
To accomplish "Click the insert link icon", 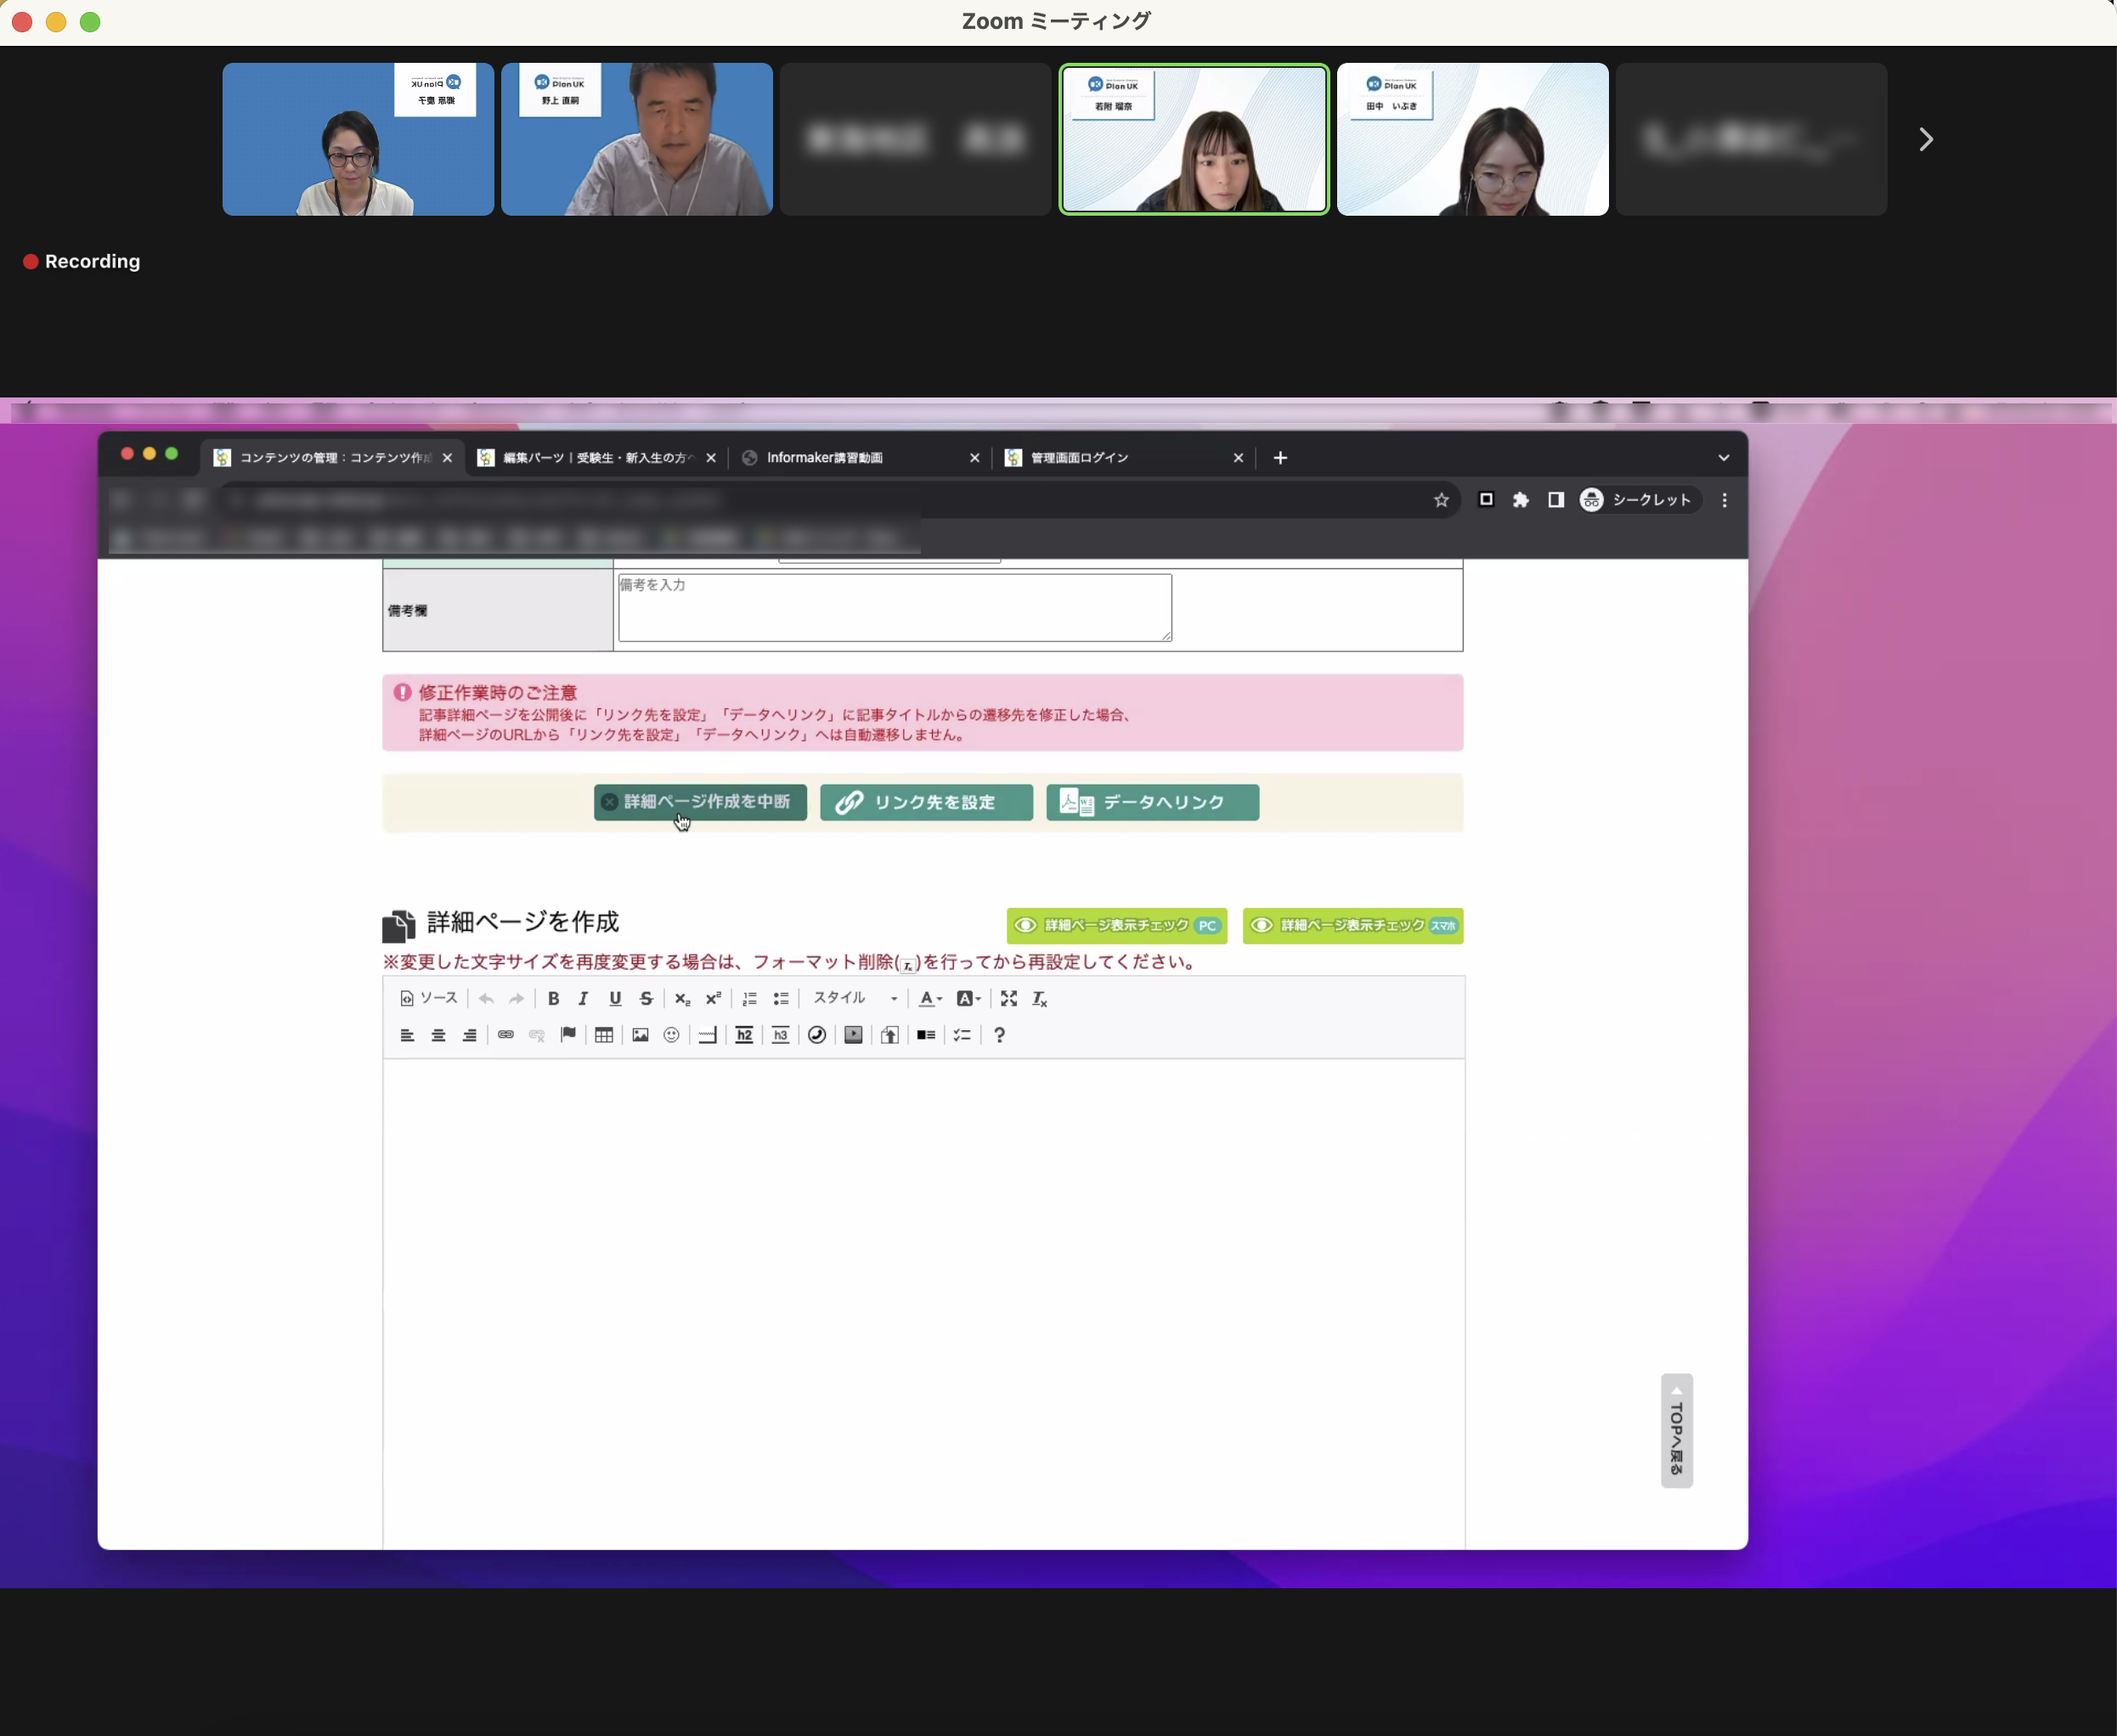I will pyautogui.click(x=506, y=1035).
